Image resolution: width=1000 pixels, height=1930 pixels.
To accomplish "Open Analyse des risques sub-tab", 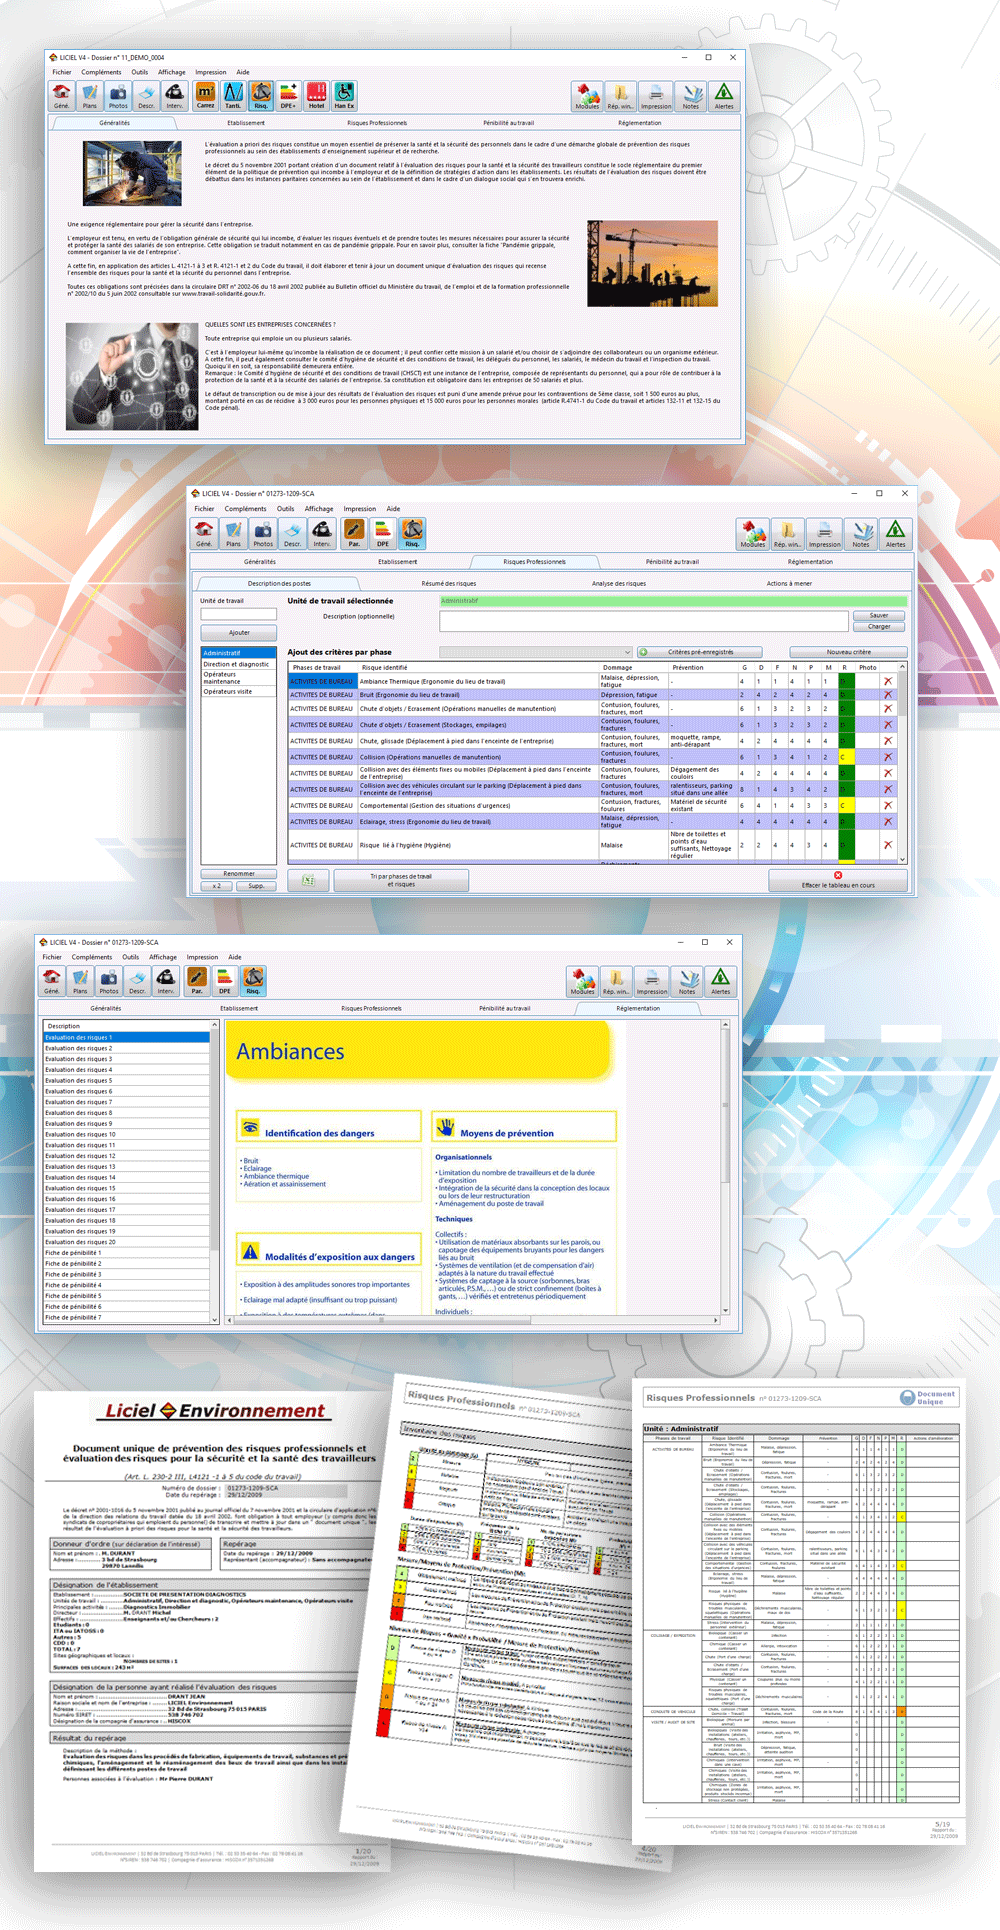I will (619, 583).
